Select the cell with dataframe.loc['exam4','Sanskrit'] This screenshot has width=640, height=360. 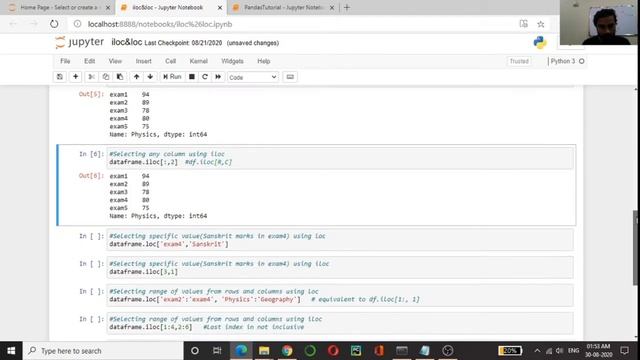click(x=340, y=240)
